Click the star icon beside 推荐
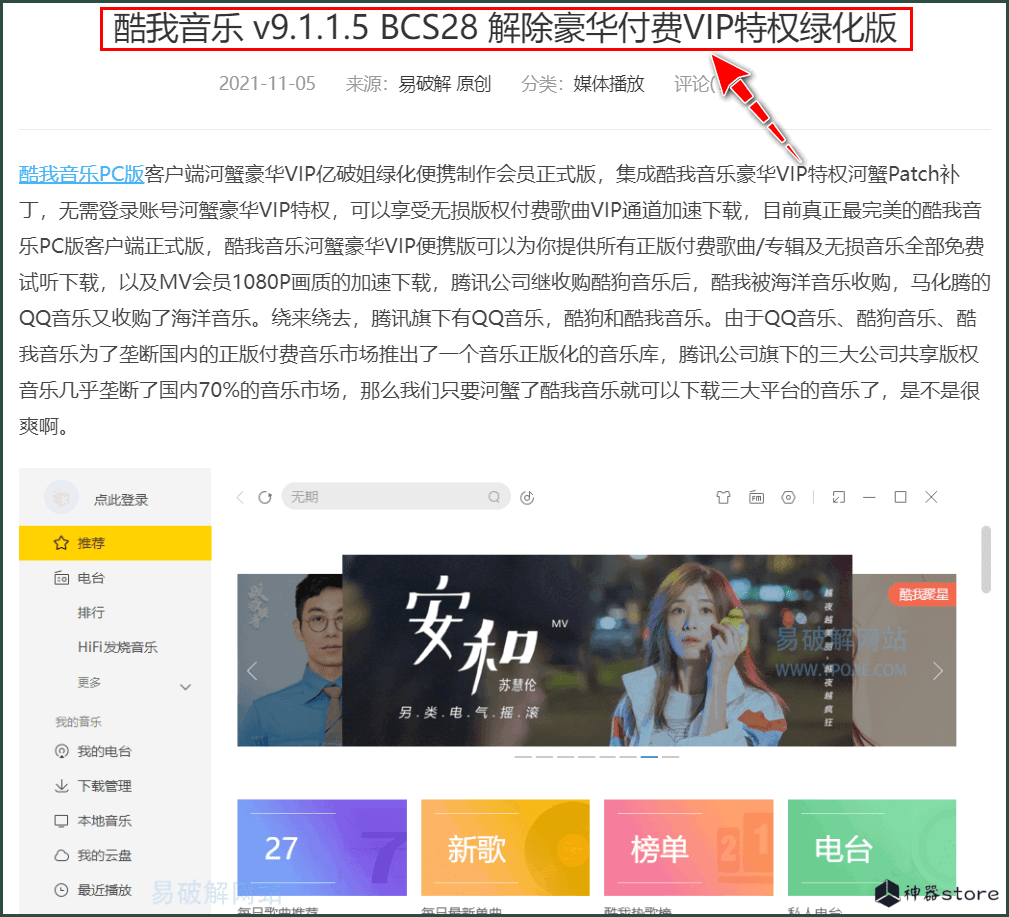The width and height of the screenshot is (1009, 917). tap(61, 543)
